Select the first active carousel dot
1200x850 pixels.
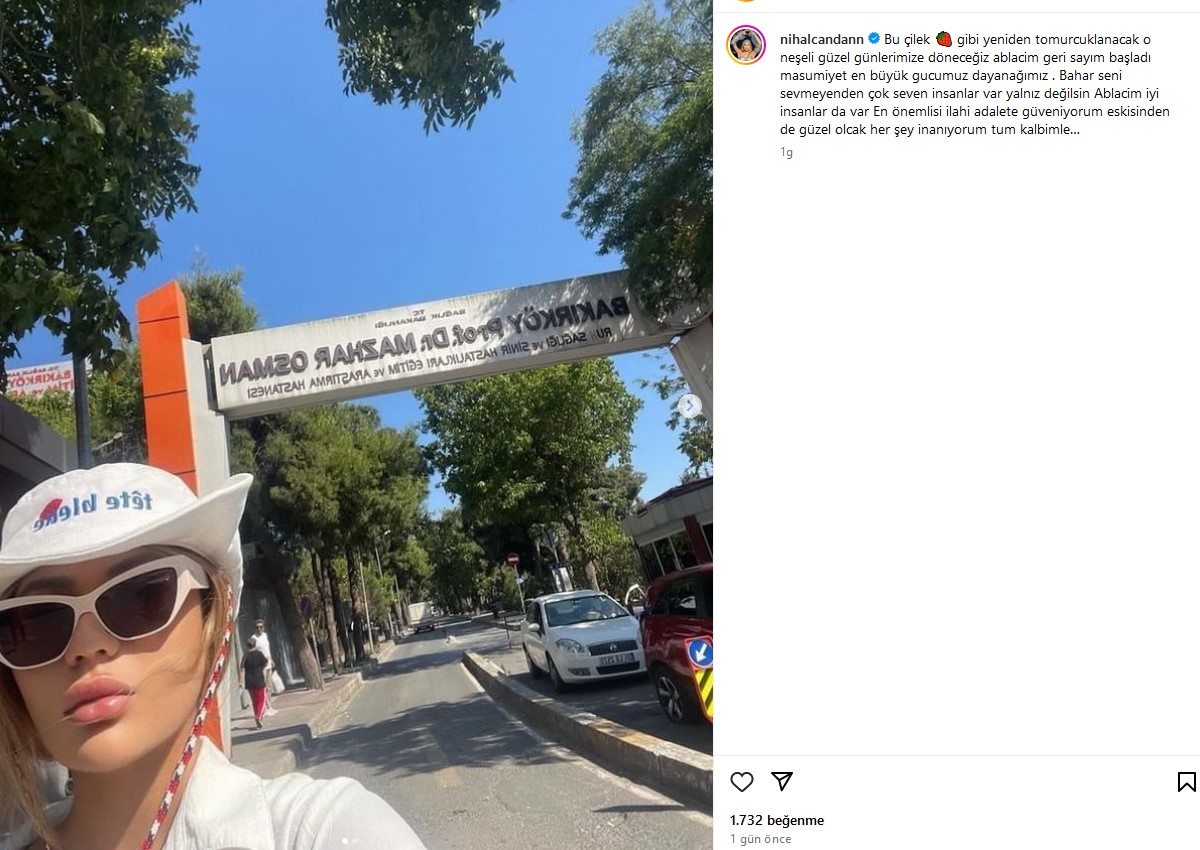coord(346,841)
